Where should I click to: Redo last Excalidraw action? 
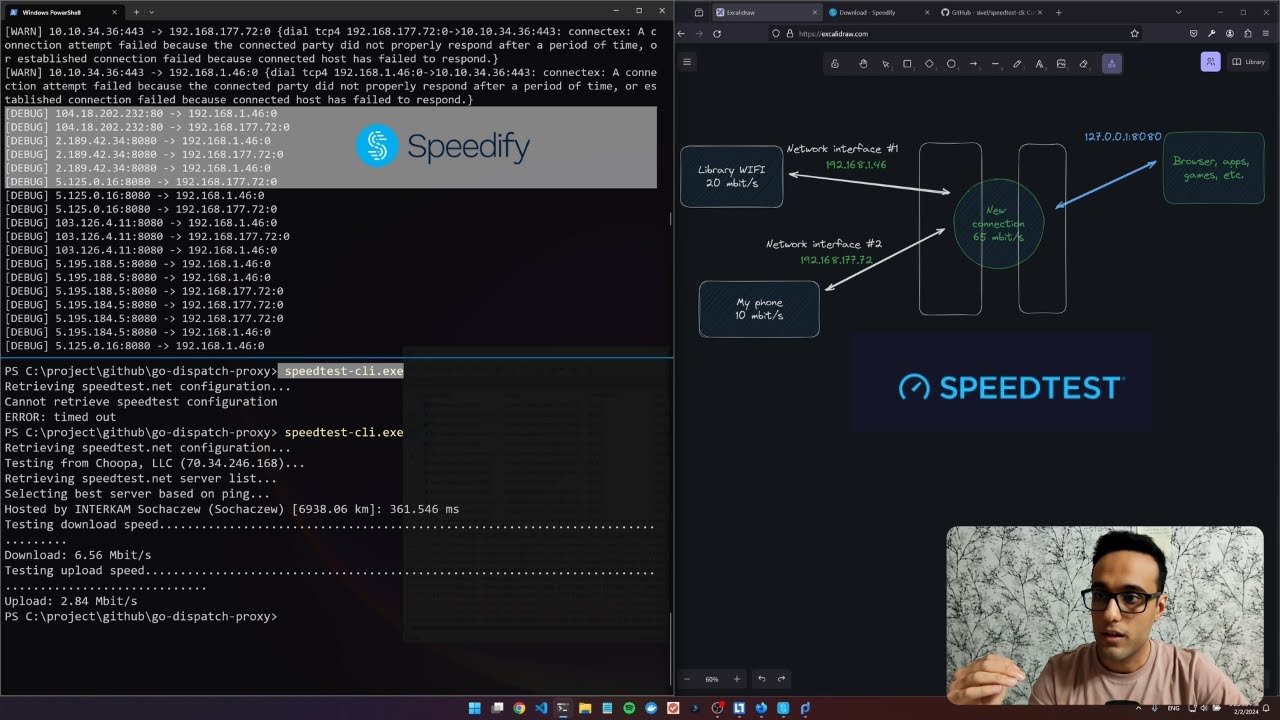782,679
